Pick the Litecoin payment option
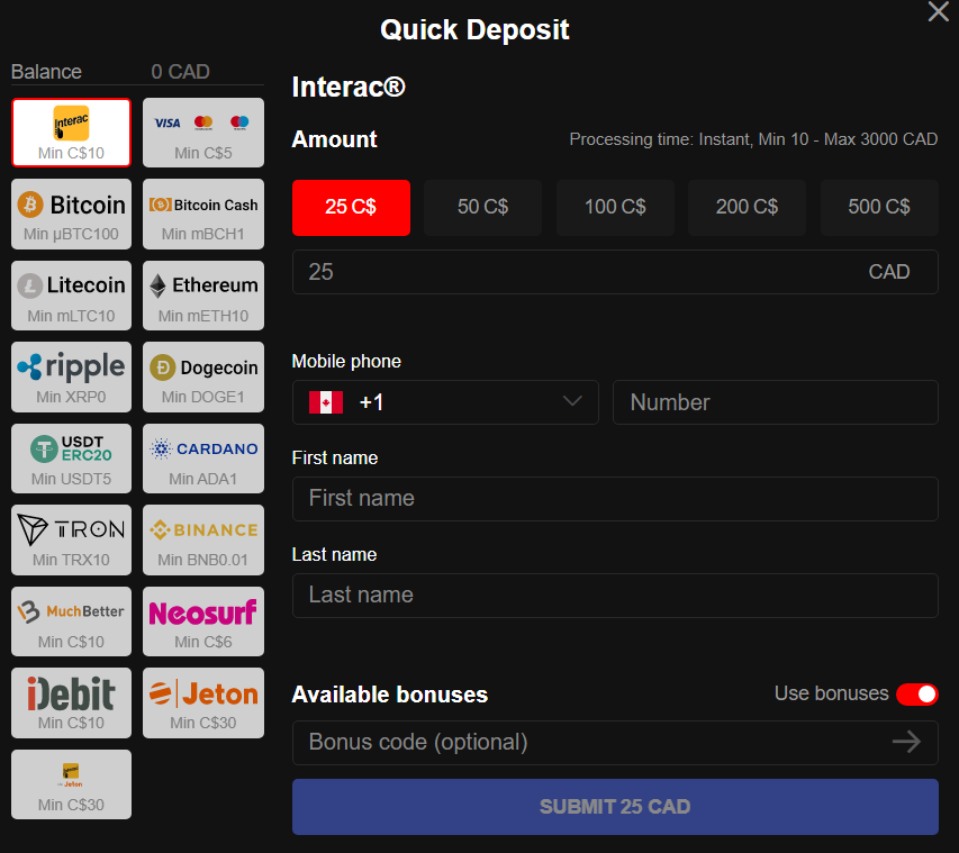This screenshot has width=959, height=853. (71, 296)
